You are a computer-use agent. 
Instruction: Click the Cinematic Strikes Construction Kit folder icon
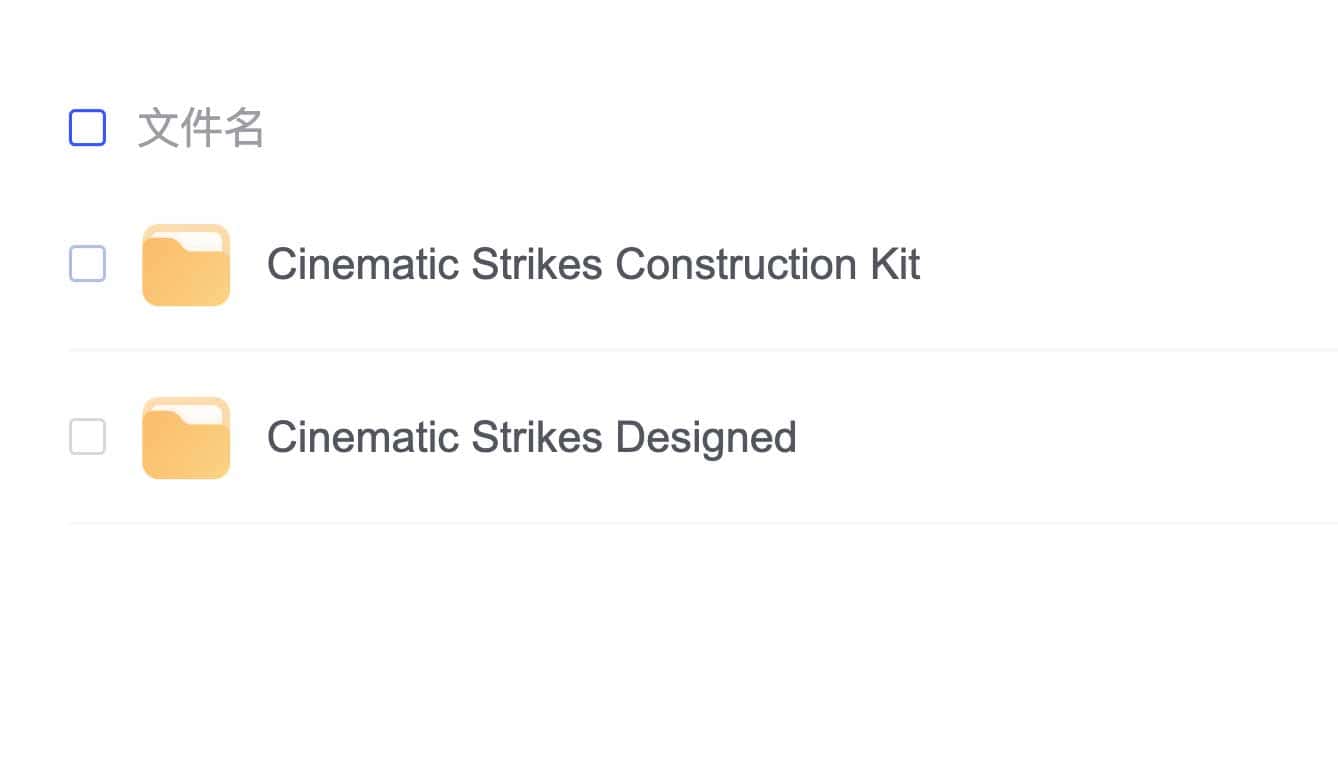click(186, 265)
